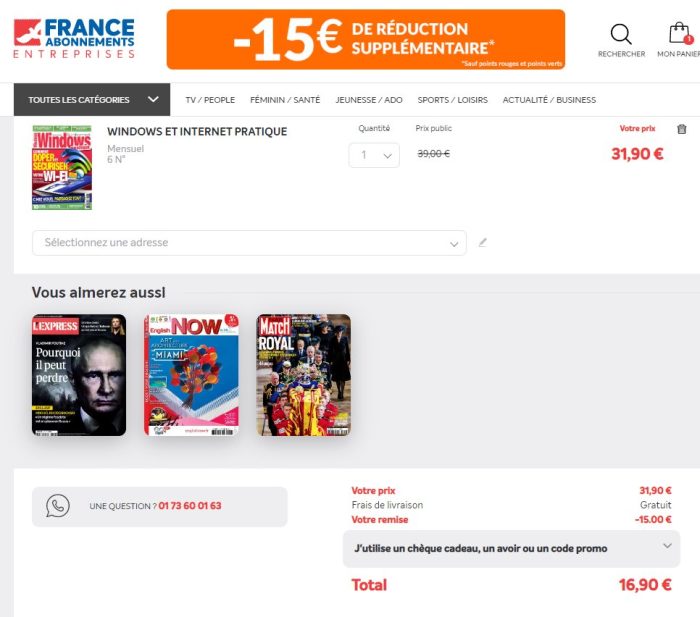
Task: Open the shopping cart bag icon
Action: tap(679, 35)
